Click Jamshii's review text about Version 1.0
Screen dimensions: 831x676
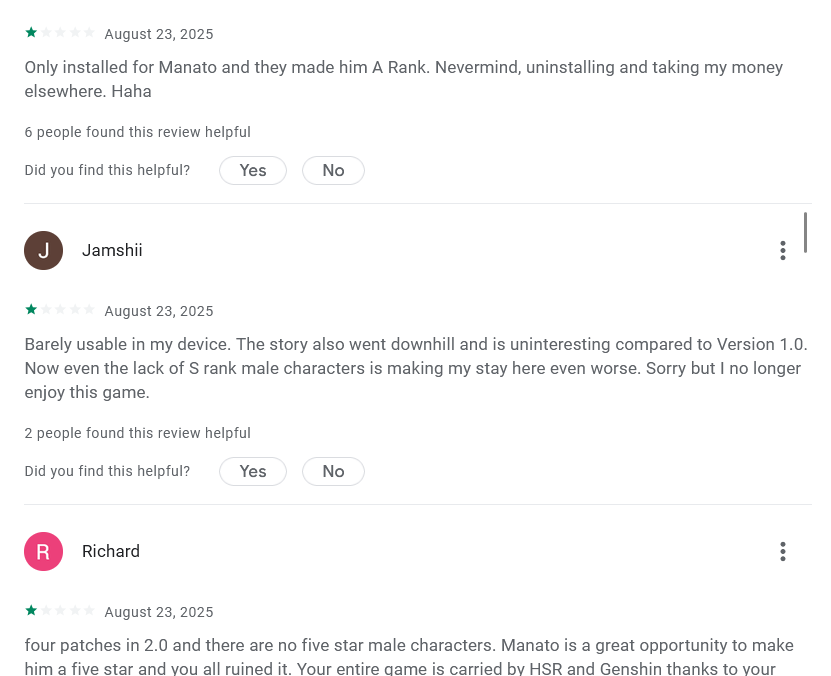[414, 368]
